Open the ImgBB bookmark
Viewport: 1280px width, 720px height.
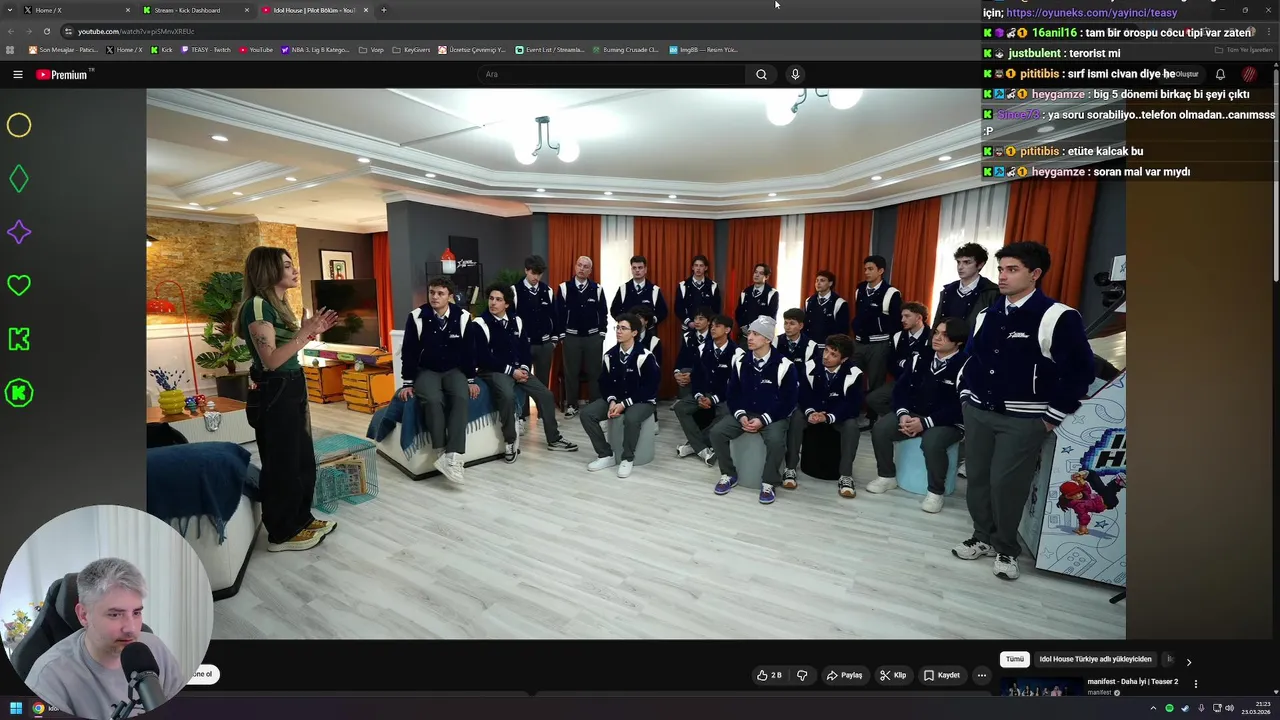[704, 49]
